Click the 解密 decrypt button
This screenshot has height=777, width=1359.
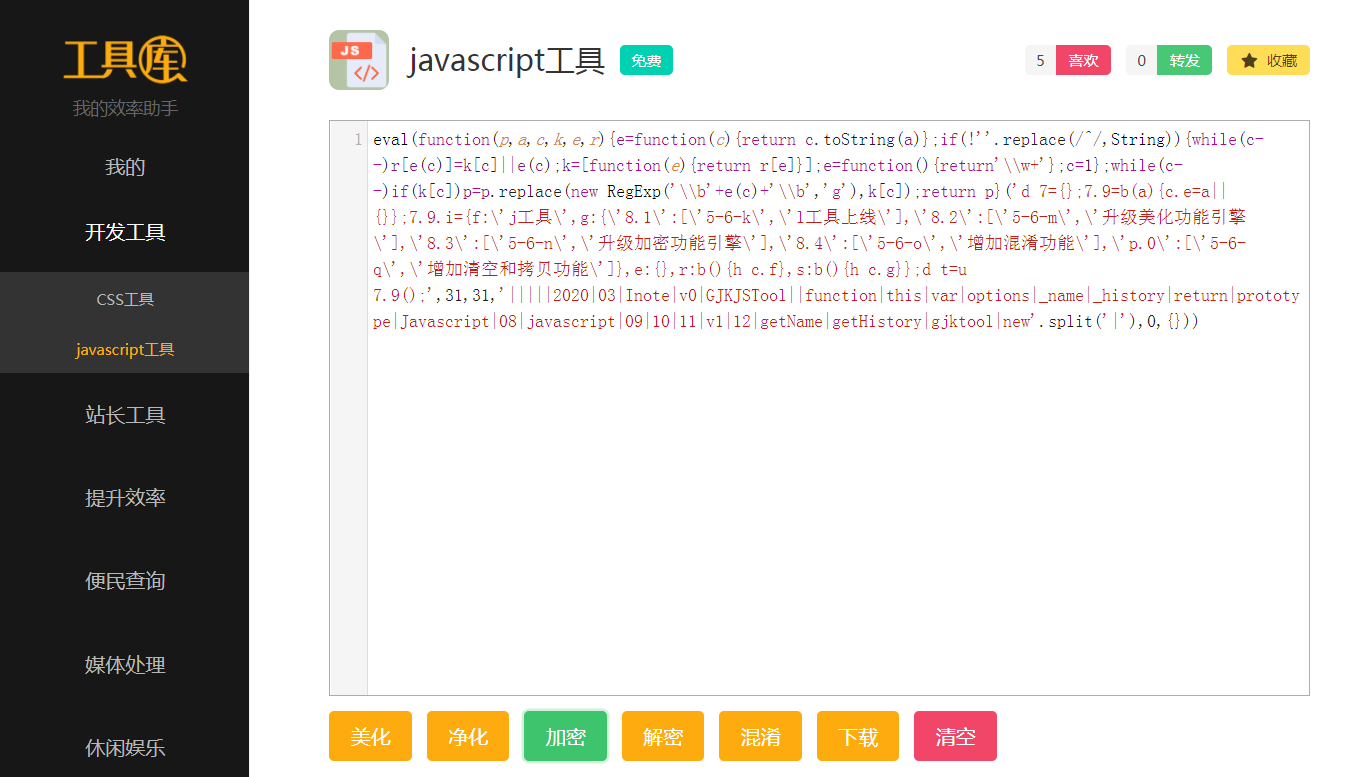click(x=662, y=737)
